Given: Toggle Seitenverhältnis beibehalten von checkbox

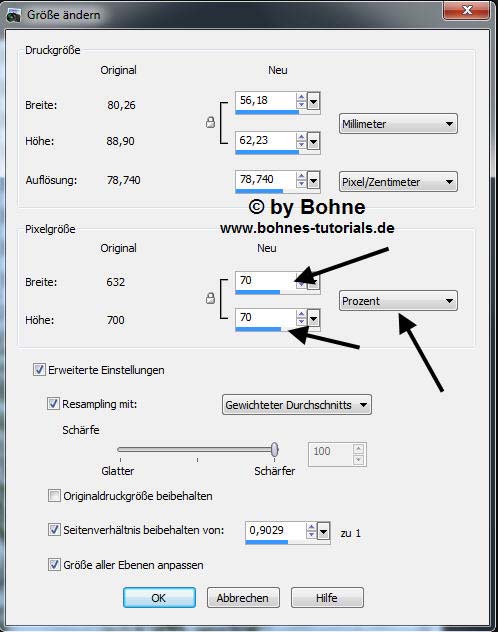Looking at the screenshot, I should tap(54, 529).
